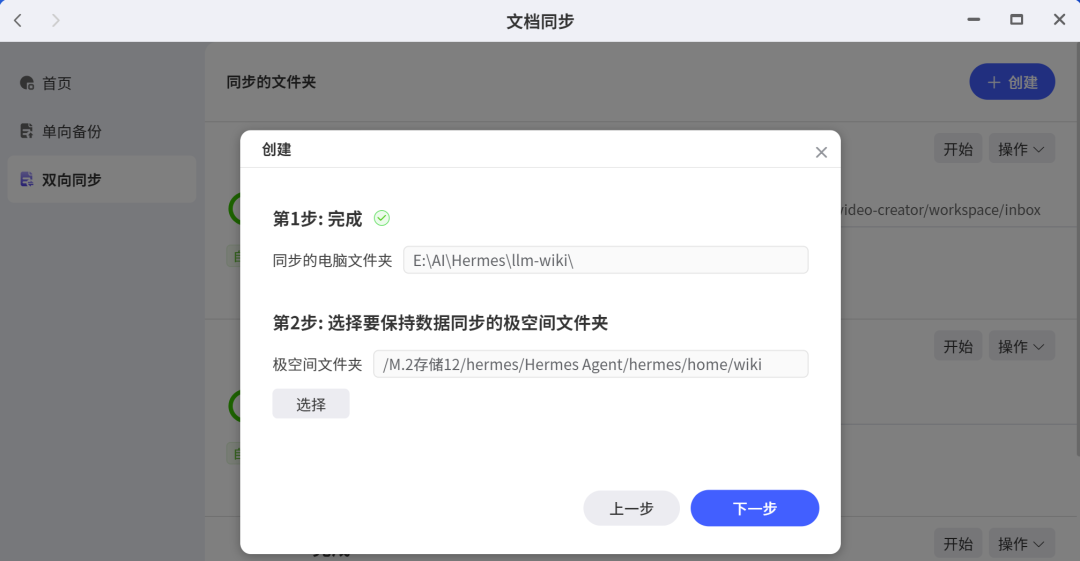Click the blue 创建 button
This screenshot has width=1080, height=561.
pyautogui.click(x=1012, y=82)
